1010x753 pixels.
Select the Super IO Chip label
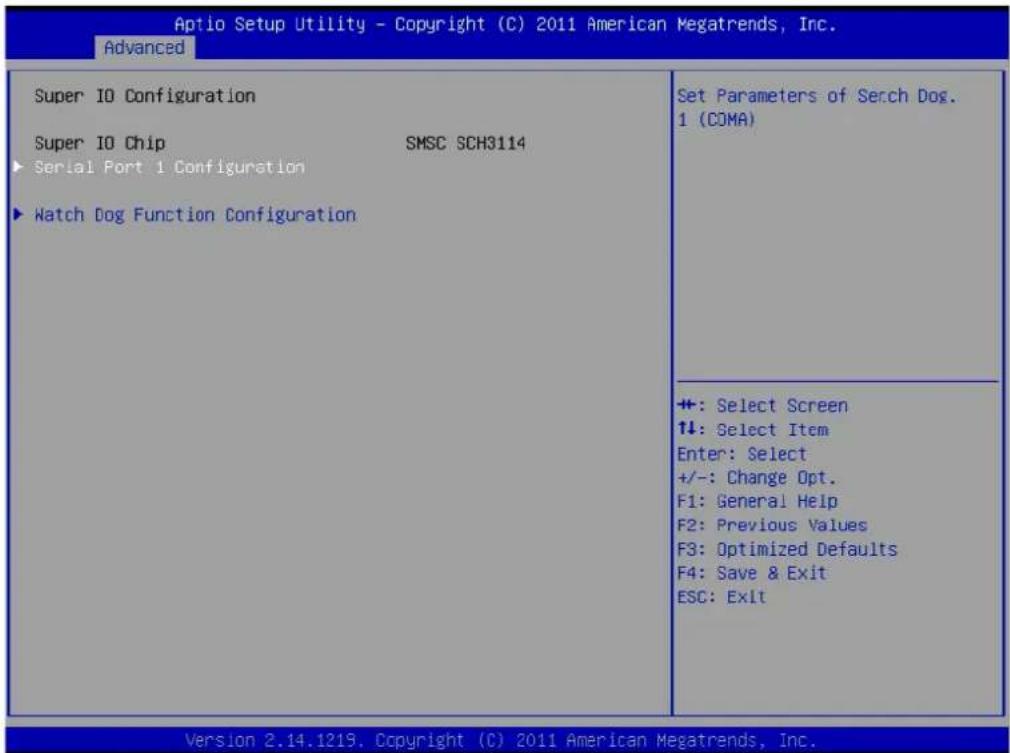coord(100,143)
